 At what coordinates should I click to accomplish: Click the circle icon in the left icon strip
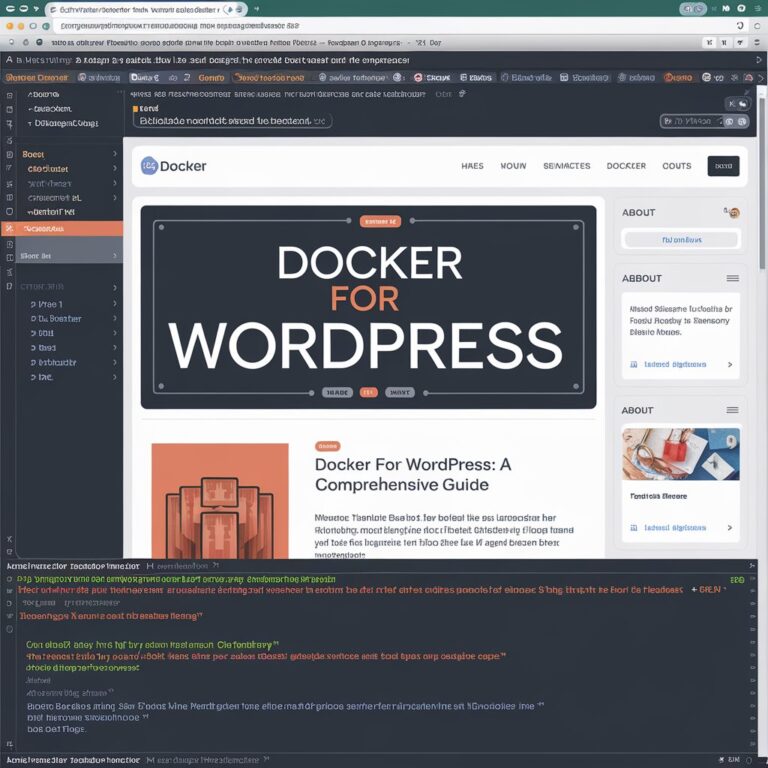[x=9, y=212]
